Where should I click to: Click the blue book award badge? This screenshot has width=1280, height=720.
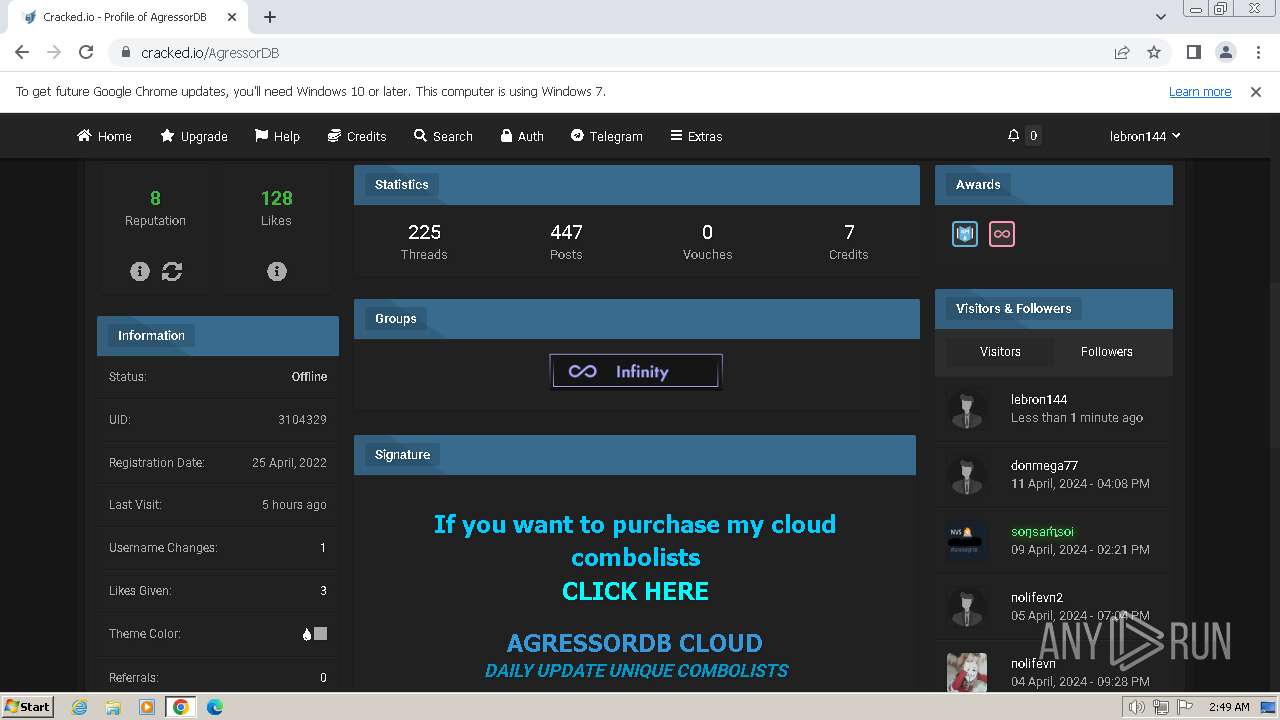pos(965,234)
